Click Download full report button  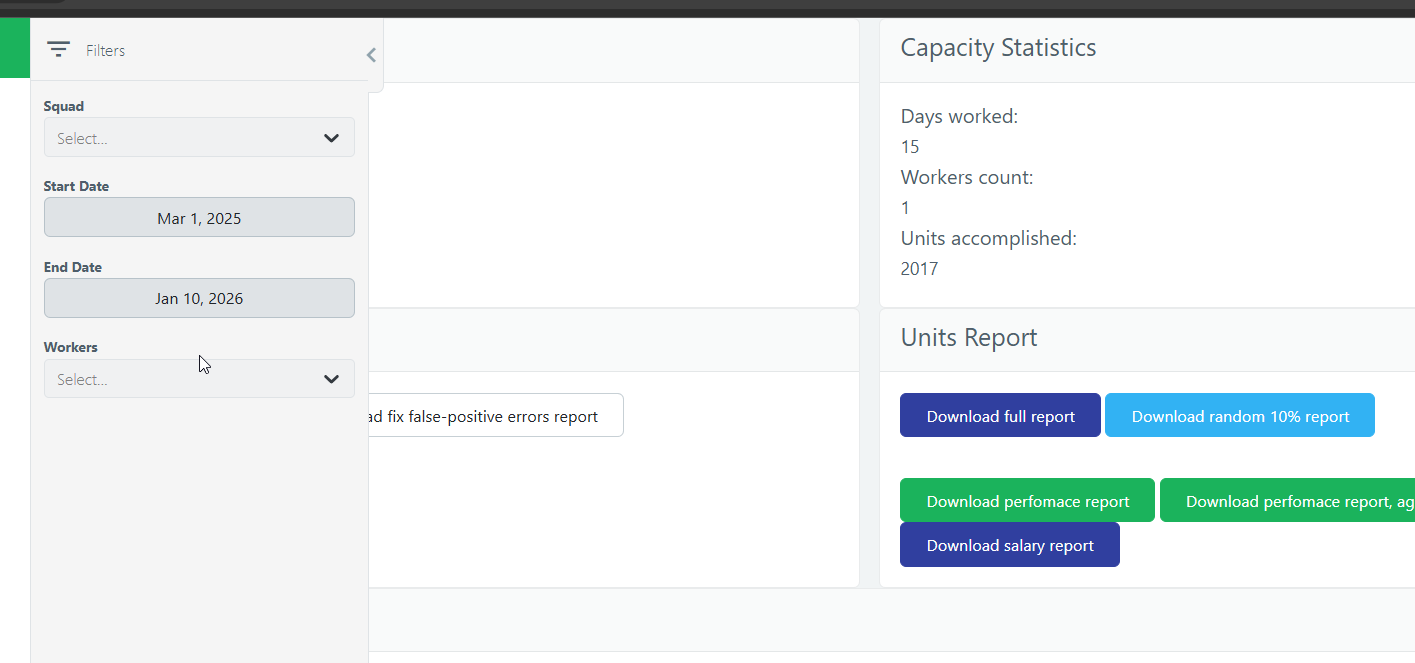click(1000, 416)
